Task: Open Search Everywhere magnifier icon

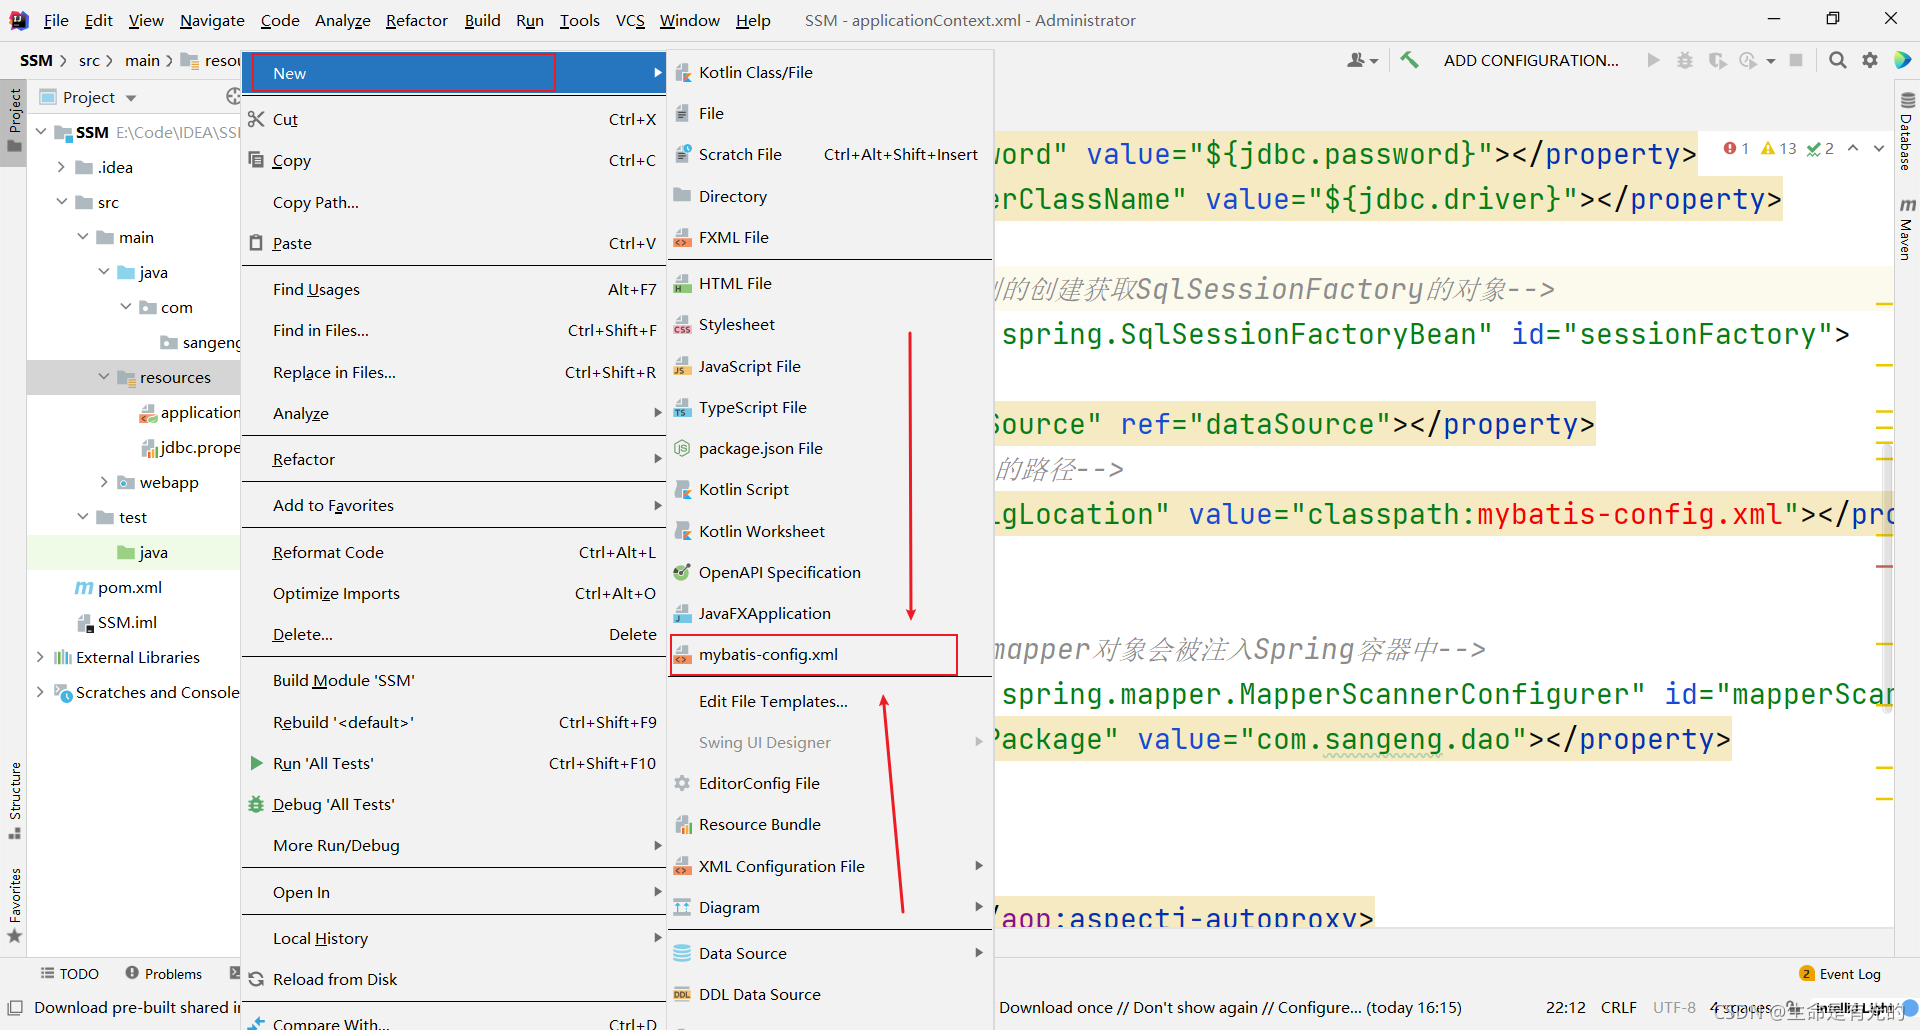Action: [x=1837, y=60]
